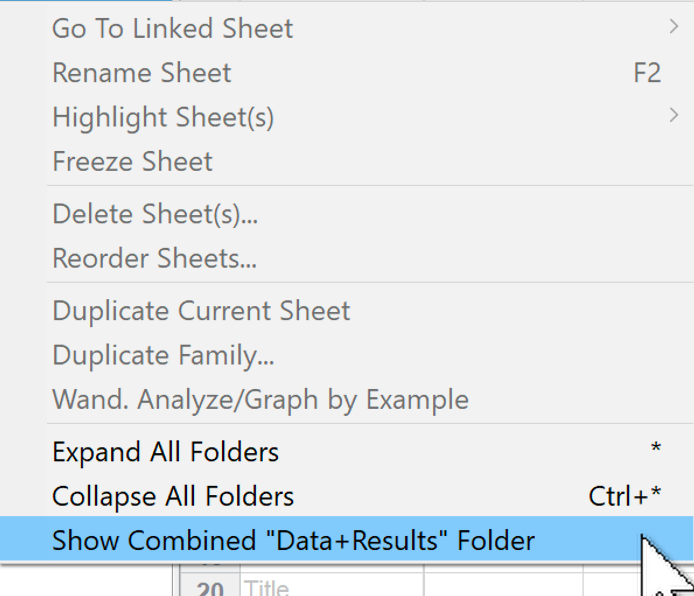The image size is (694, 596).
Task: Show the Combined "Data+Results" Folder
Action: click(293, 541)
